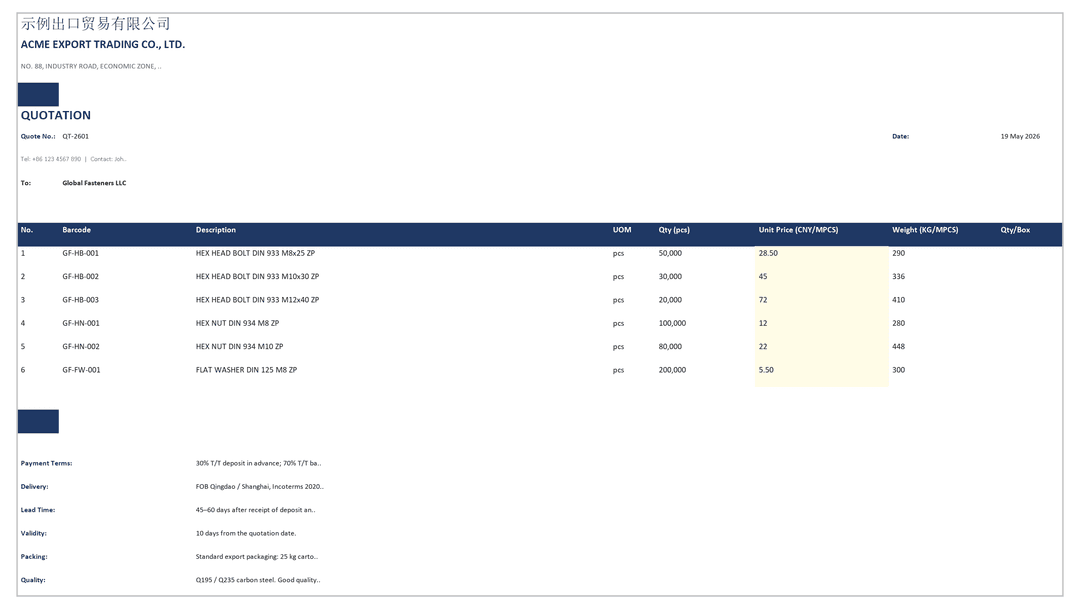Click unit price cell 45

[x=762, y=277]
